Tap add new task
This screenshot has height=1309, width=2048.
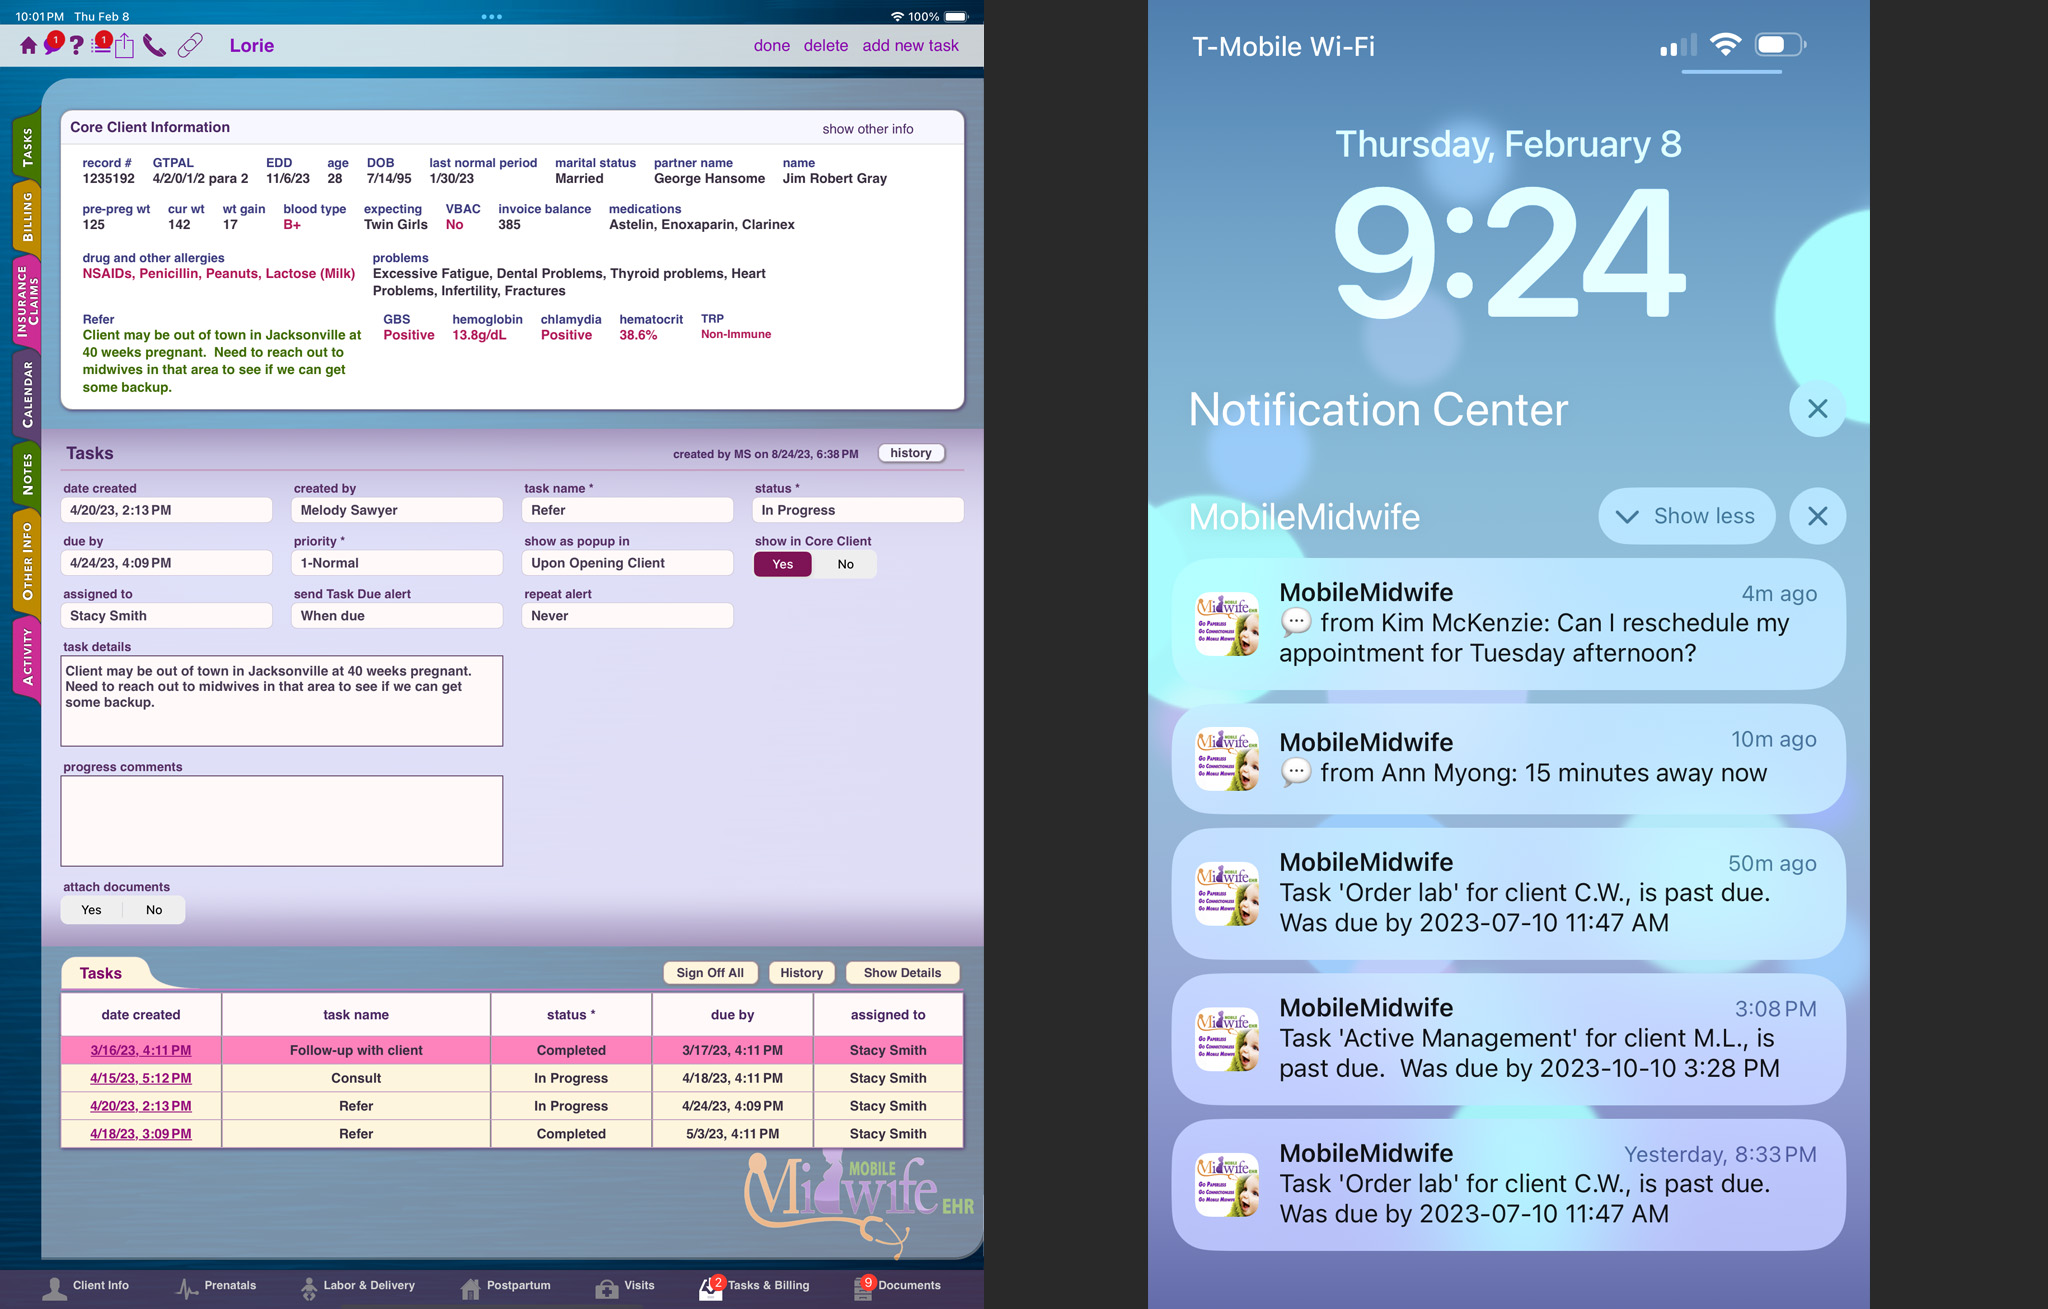910,46
